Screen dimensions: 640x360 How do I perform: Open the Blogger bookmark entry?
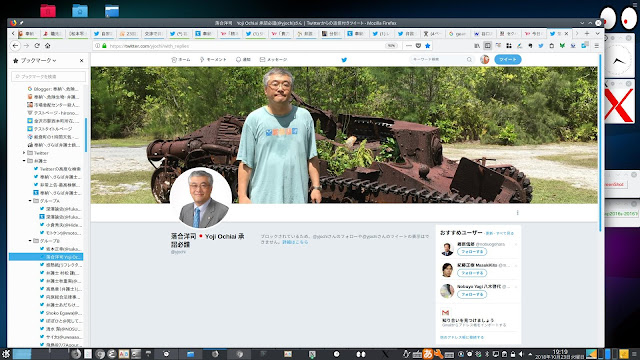[x=53, y=89]
